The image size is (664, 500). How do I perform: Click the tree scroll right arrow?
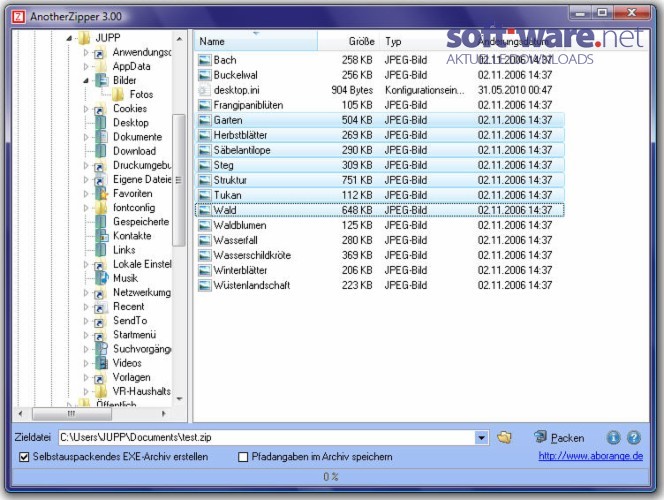pos(164,414)
